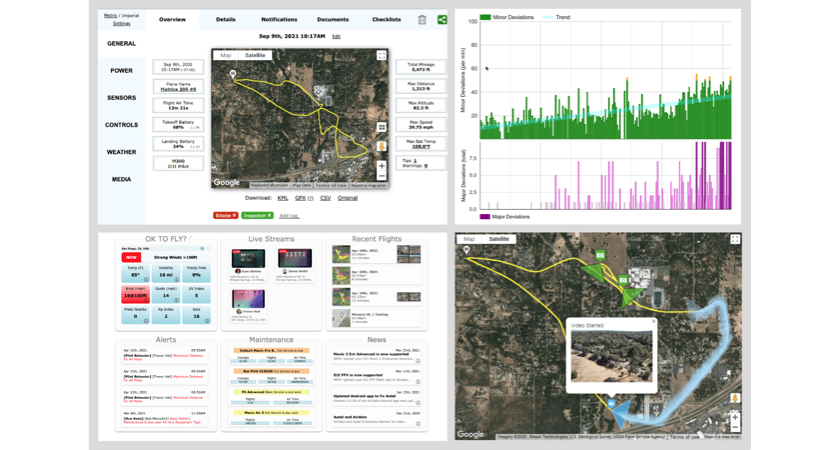840x450 pixels.
Task: Toggle the Trend legend series
Action: tap(557, 17)
